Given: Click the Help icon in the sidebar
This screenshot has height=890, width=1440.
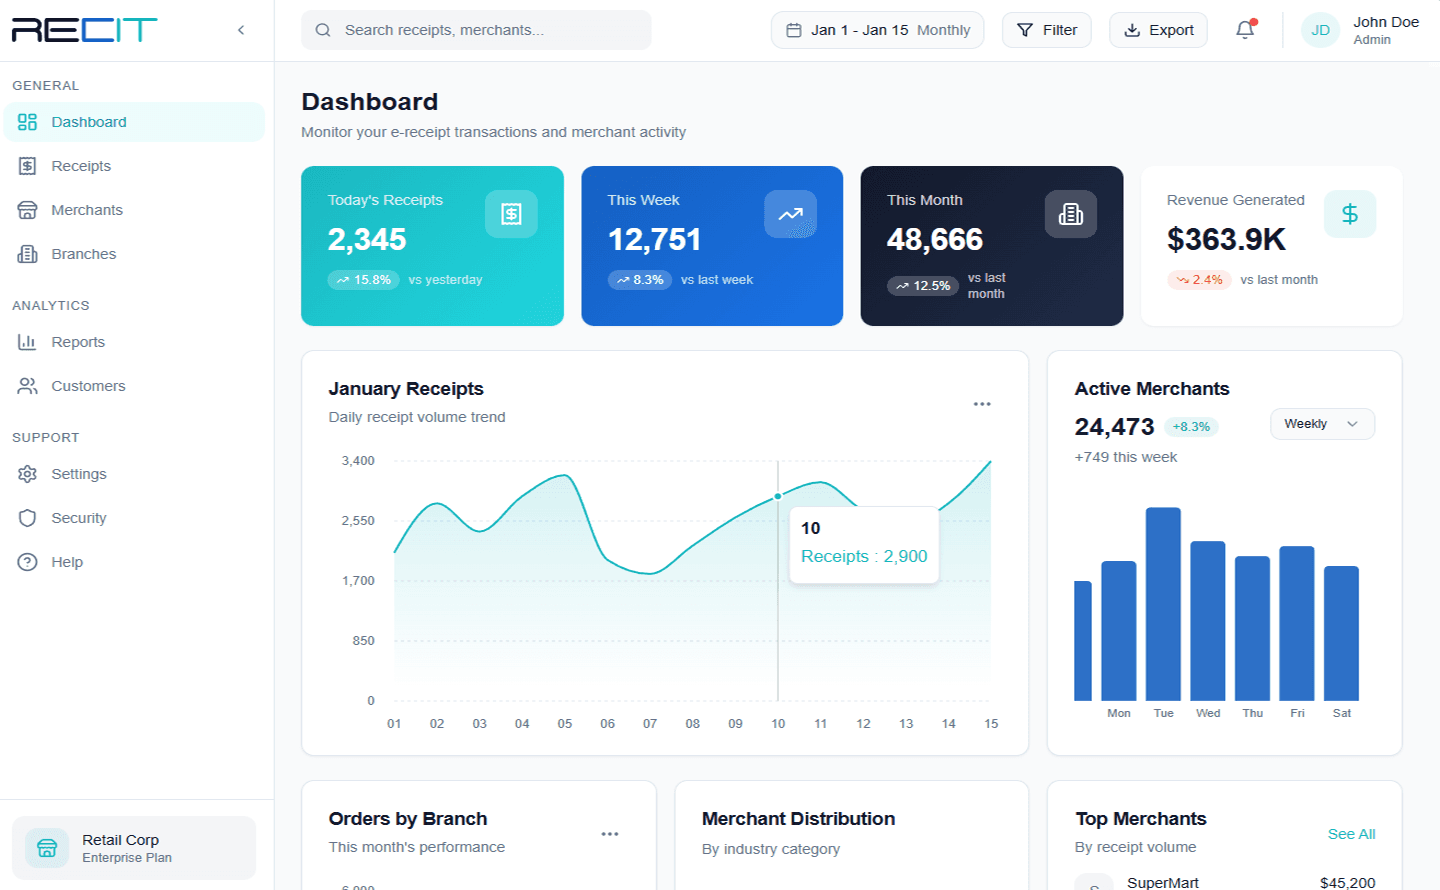Looking at the screenshot, I should [x=27, y=562].
